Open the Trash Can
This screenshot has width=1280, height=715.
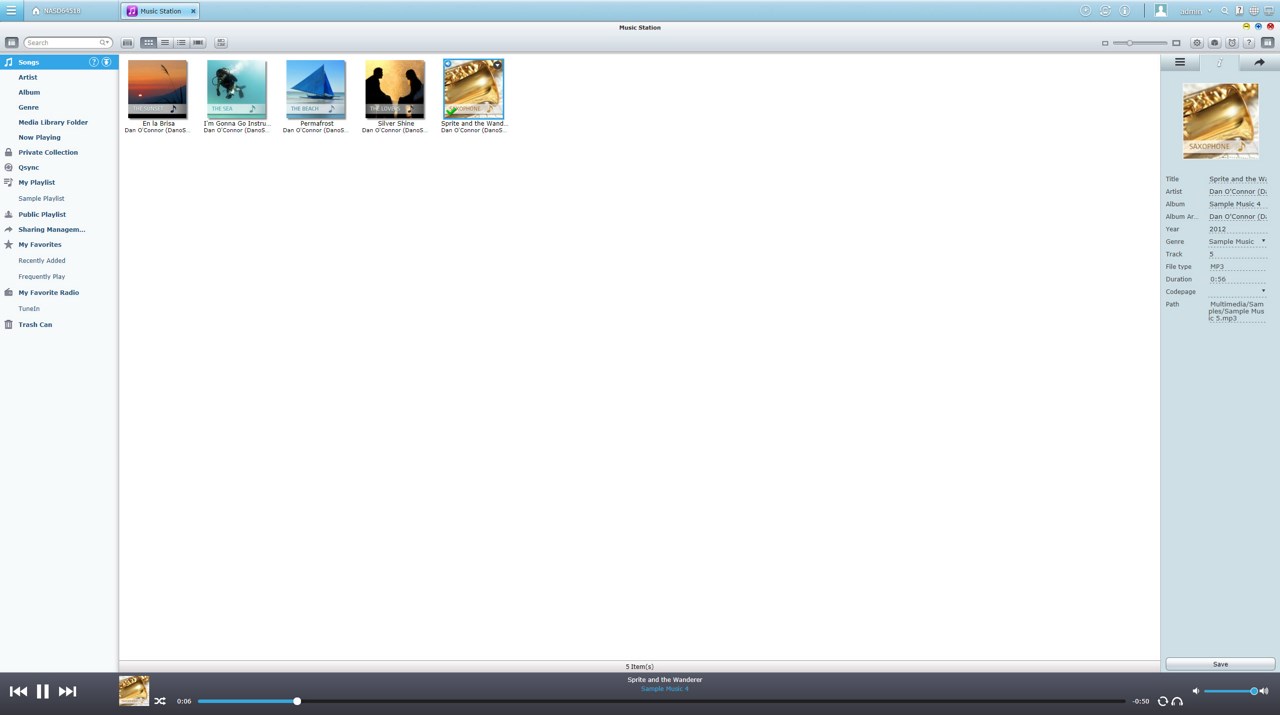pos(35,324)
